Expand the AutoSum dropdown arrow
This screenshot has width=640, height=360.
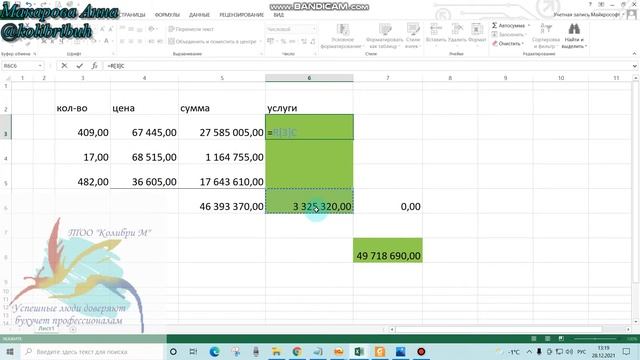pos(529,25)
